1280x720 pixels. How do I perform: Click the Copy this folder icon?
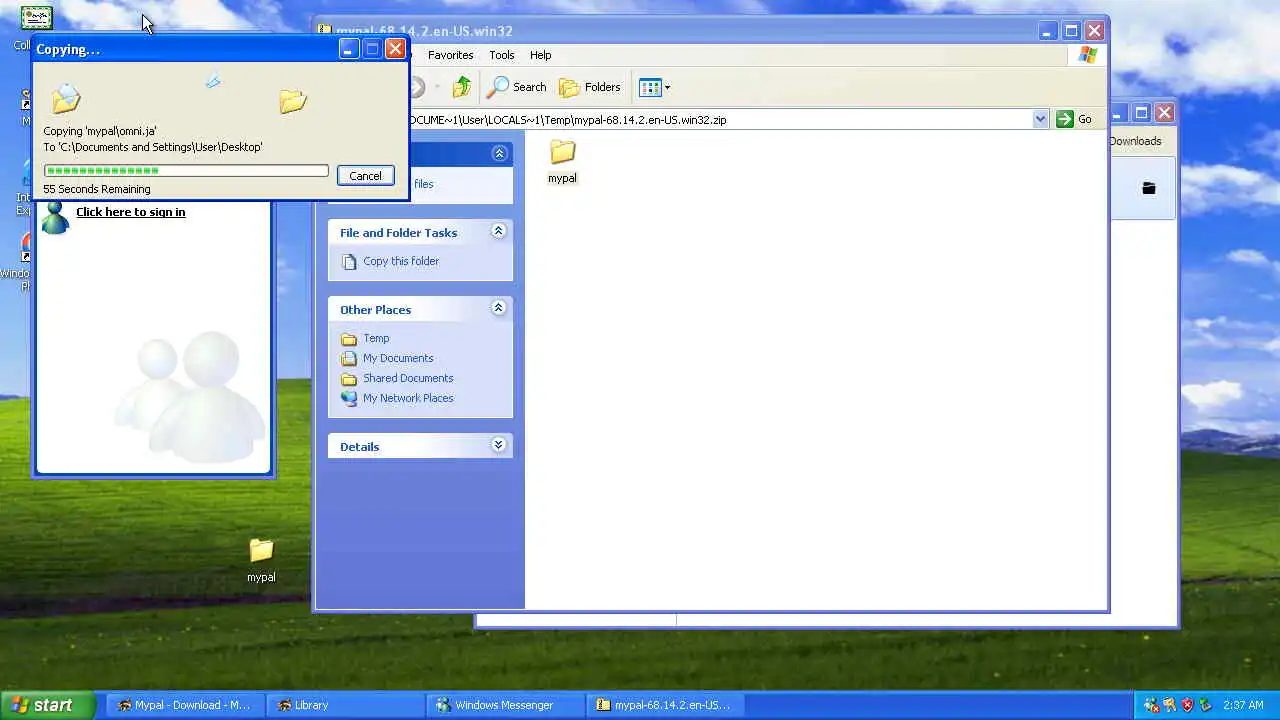[x=349, y=261]
